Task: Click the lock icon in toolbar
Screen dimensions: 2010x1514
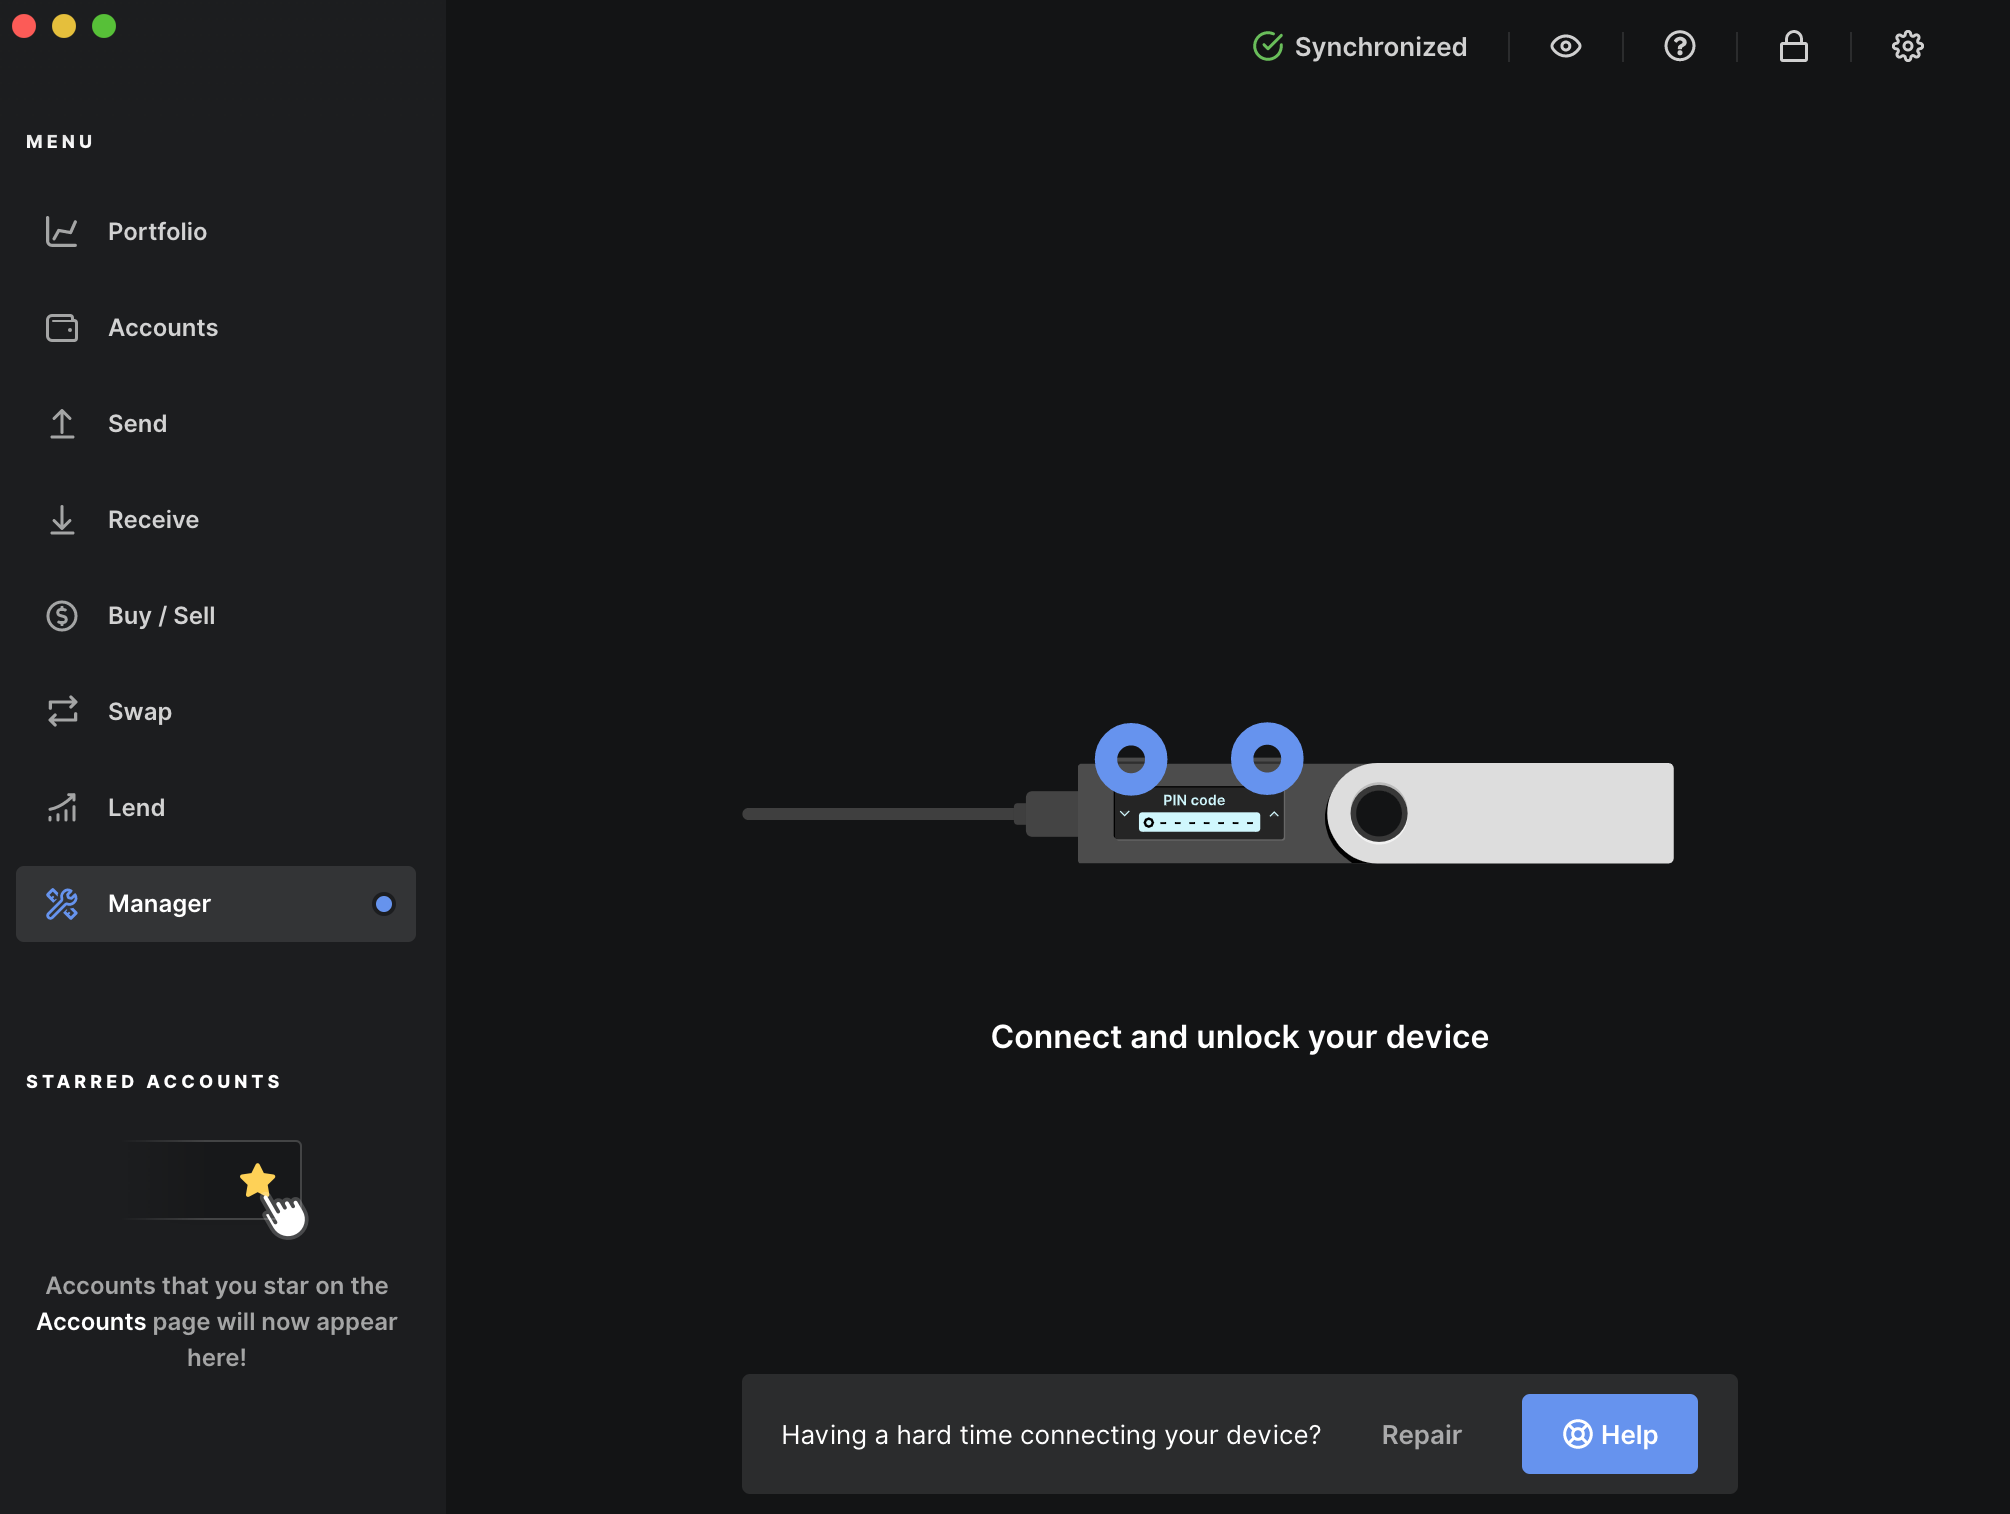Action: click(x=1794, y=46)
